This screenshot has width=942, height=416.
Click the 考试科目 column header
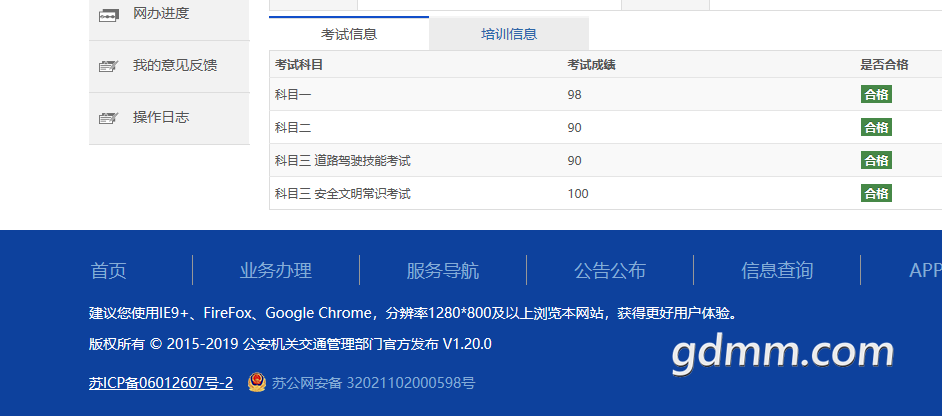tap(299, 65)
